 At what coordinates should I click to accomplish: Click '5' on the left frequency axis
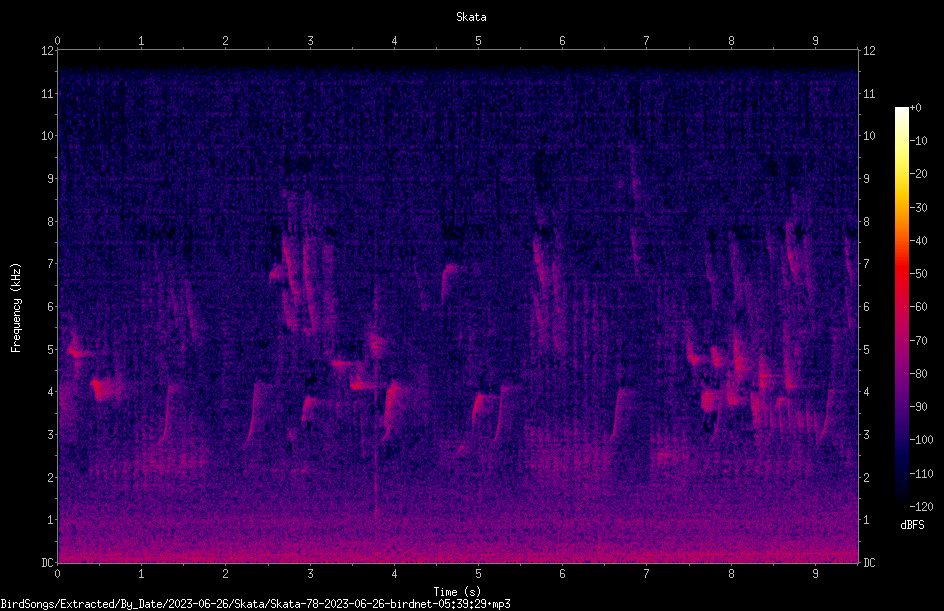pos(50,349)
